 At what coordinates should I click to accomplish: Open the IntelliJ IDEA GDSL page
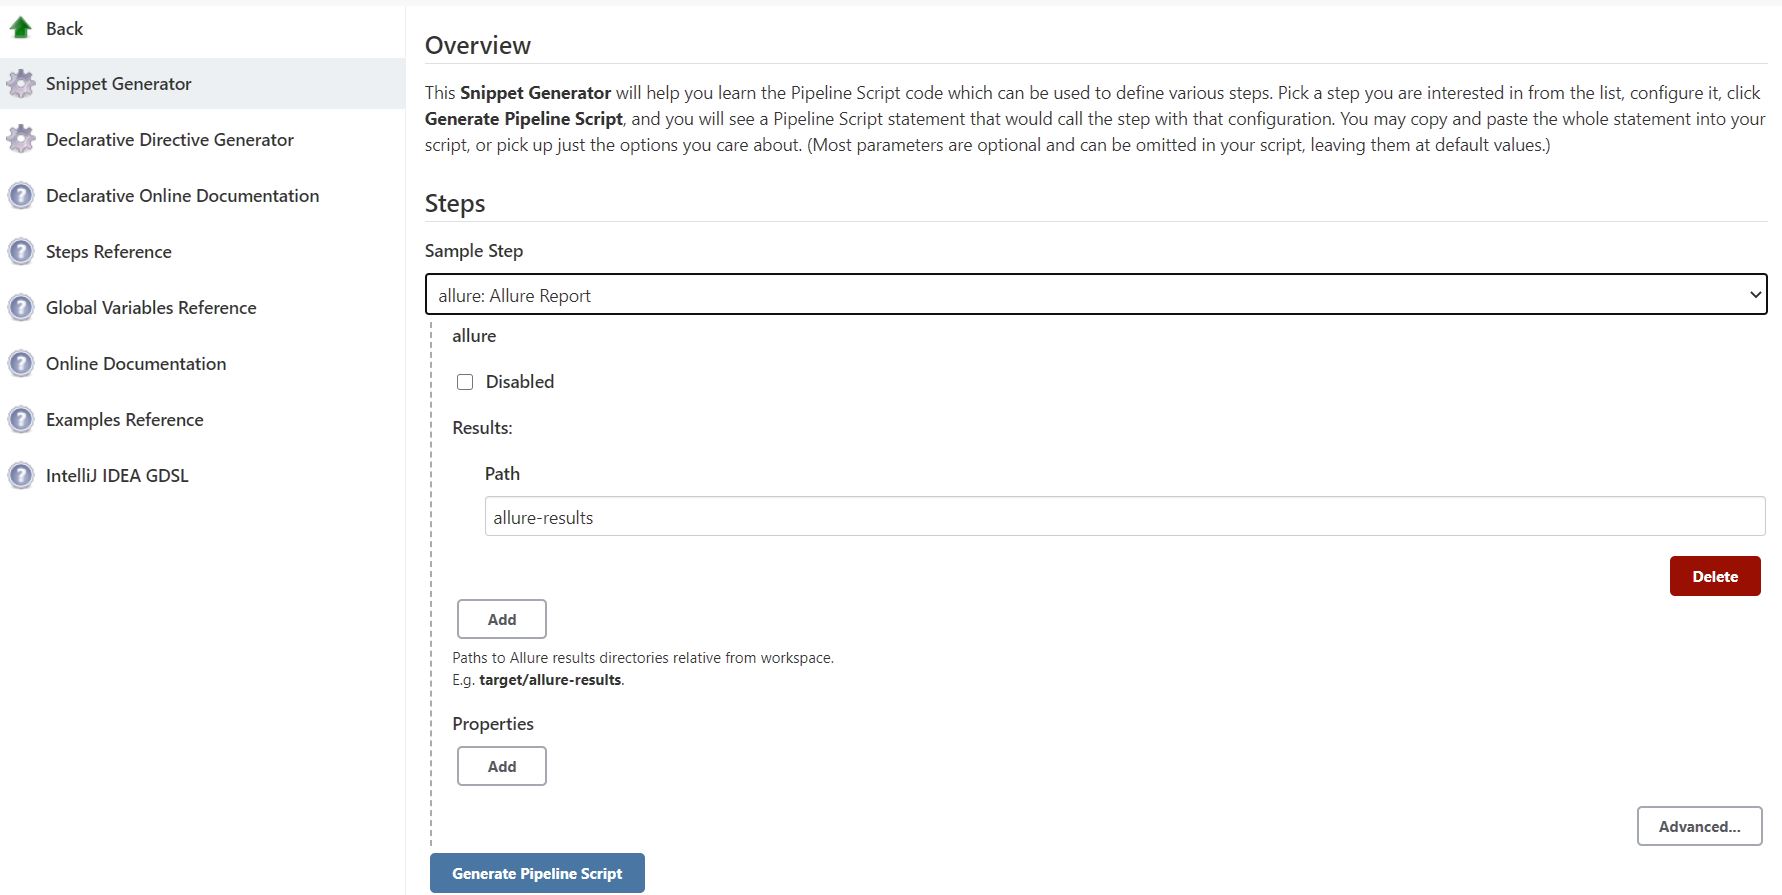pyautogui.click(x=116, y=475)
